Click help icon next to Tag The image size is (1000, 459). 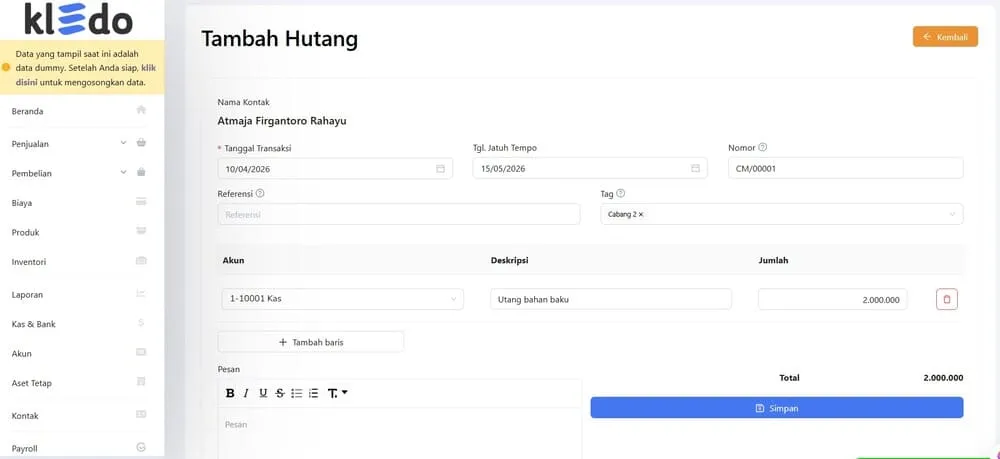point(621,193)
